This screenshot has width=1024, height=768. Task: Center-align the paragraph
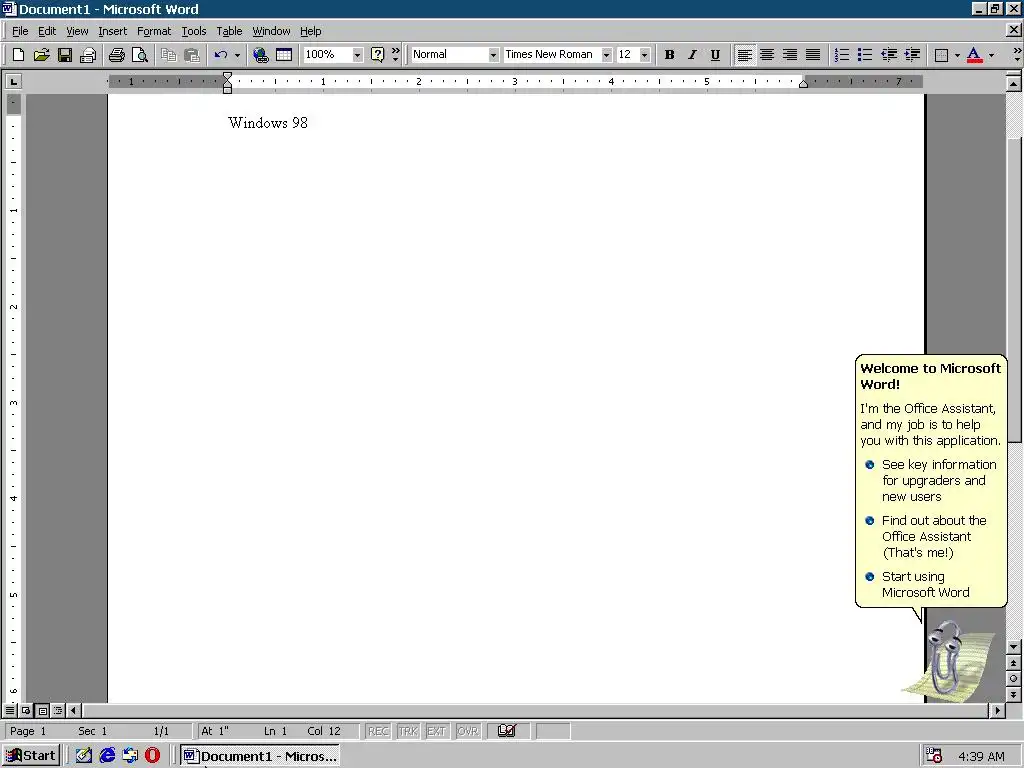pos(767,55)
